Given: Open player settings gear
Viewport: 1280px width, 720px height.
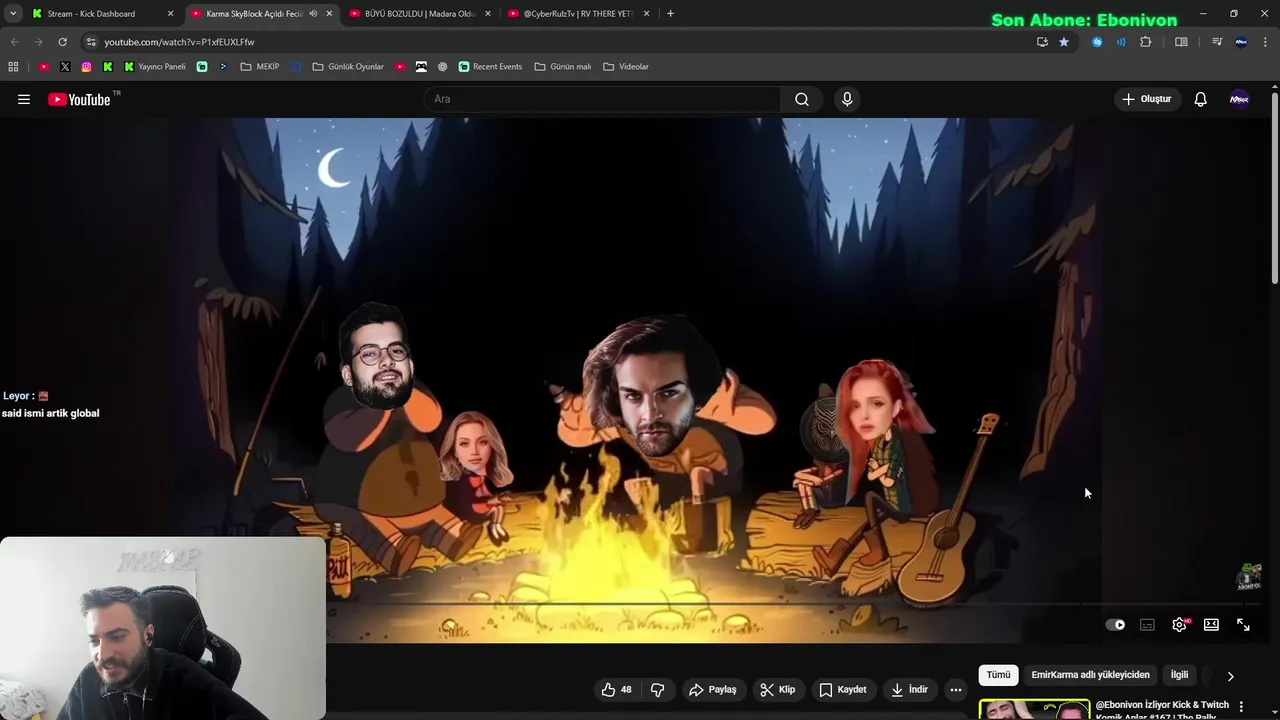Looking at the screenshot, I should pos(1179,624).
